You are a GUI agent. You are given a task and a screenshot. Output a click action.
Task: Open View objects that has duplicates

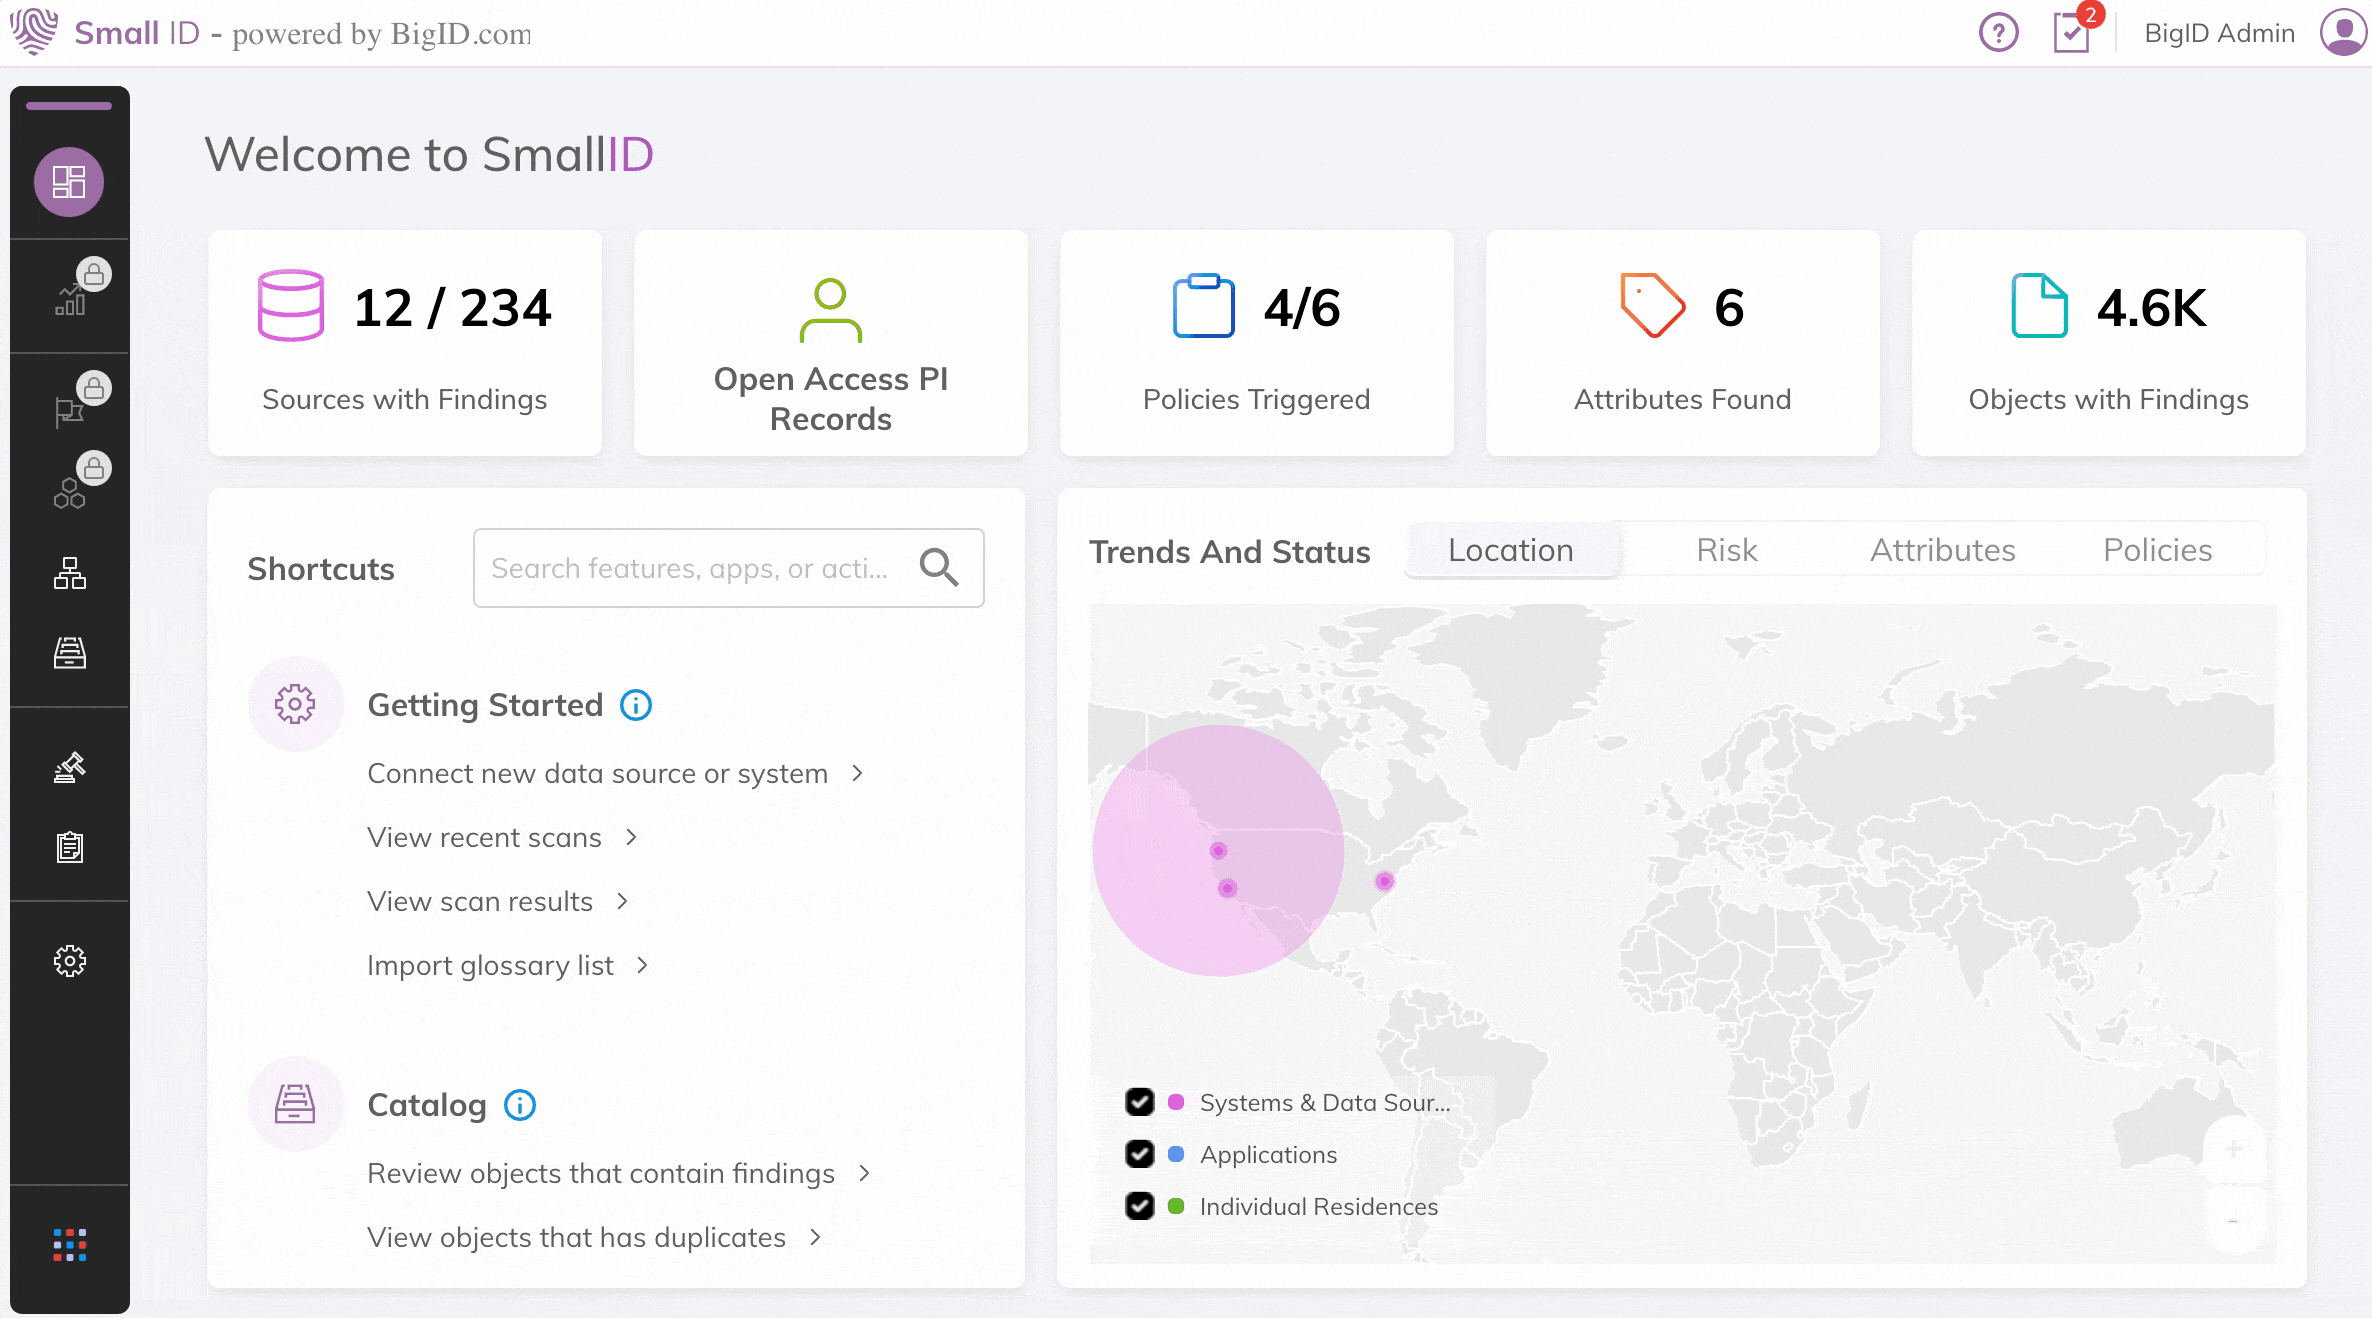tap(577, 1237)
